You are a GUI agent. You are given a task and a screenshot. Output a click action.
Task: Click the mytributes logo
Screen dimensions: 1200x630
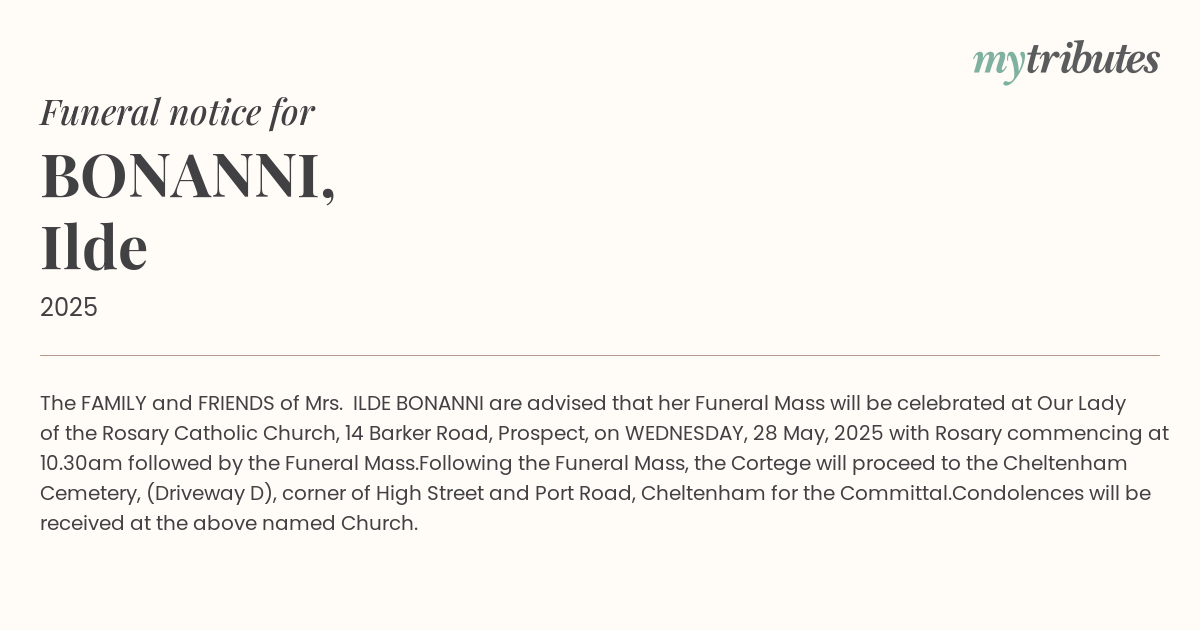(x=1066, y=61)
